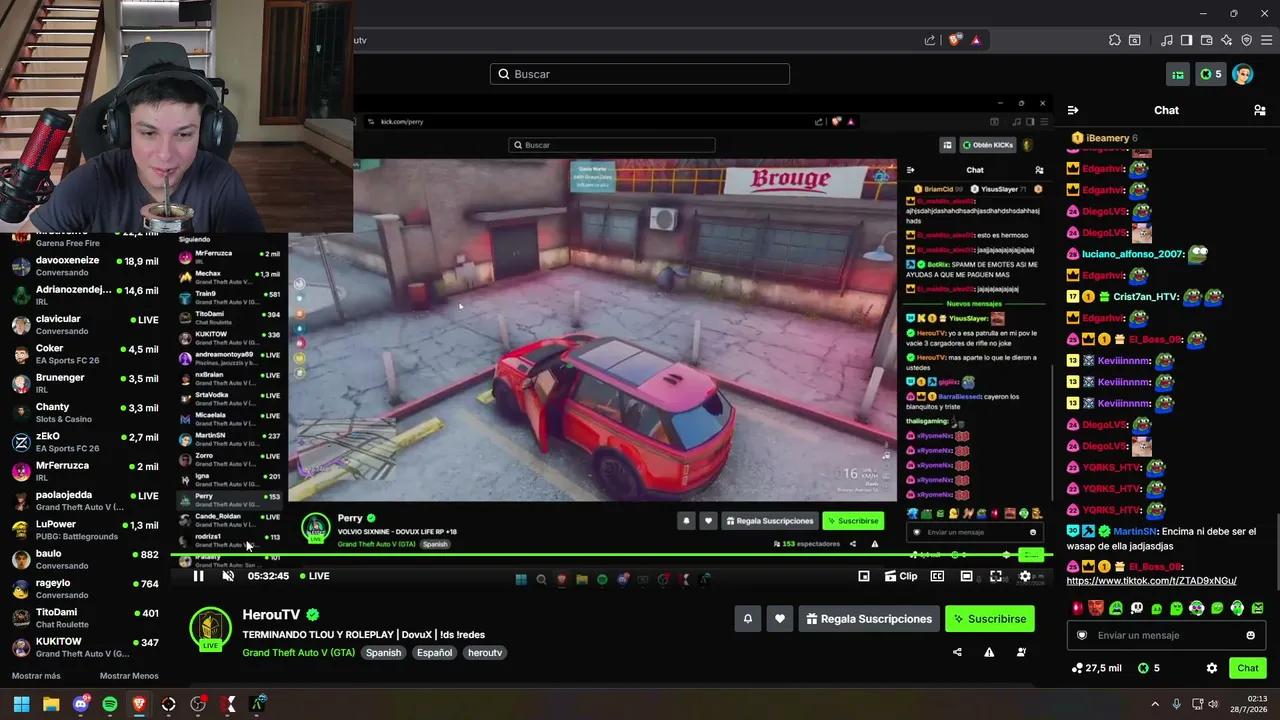Open the KICKs counter in the header
Screen dimensions: 1280x720
[1210, 74]
